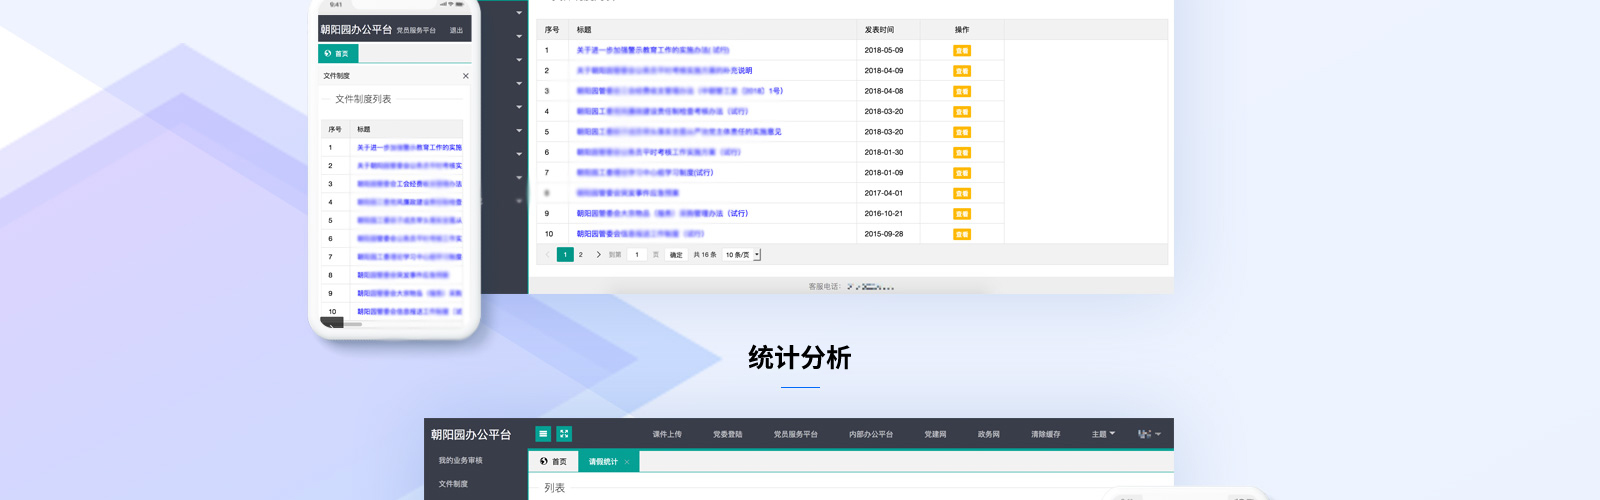
Task: Click the globe icon on the phone 首页 tab
Action: pyautogui.click(x=328, y=54)
